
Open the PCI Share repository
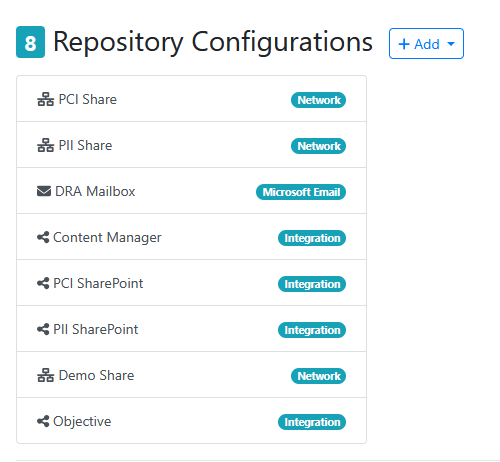click(191, 99)
